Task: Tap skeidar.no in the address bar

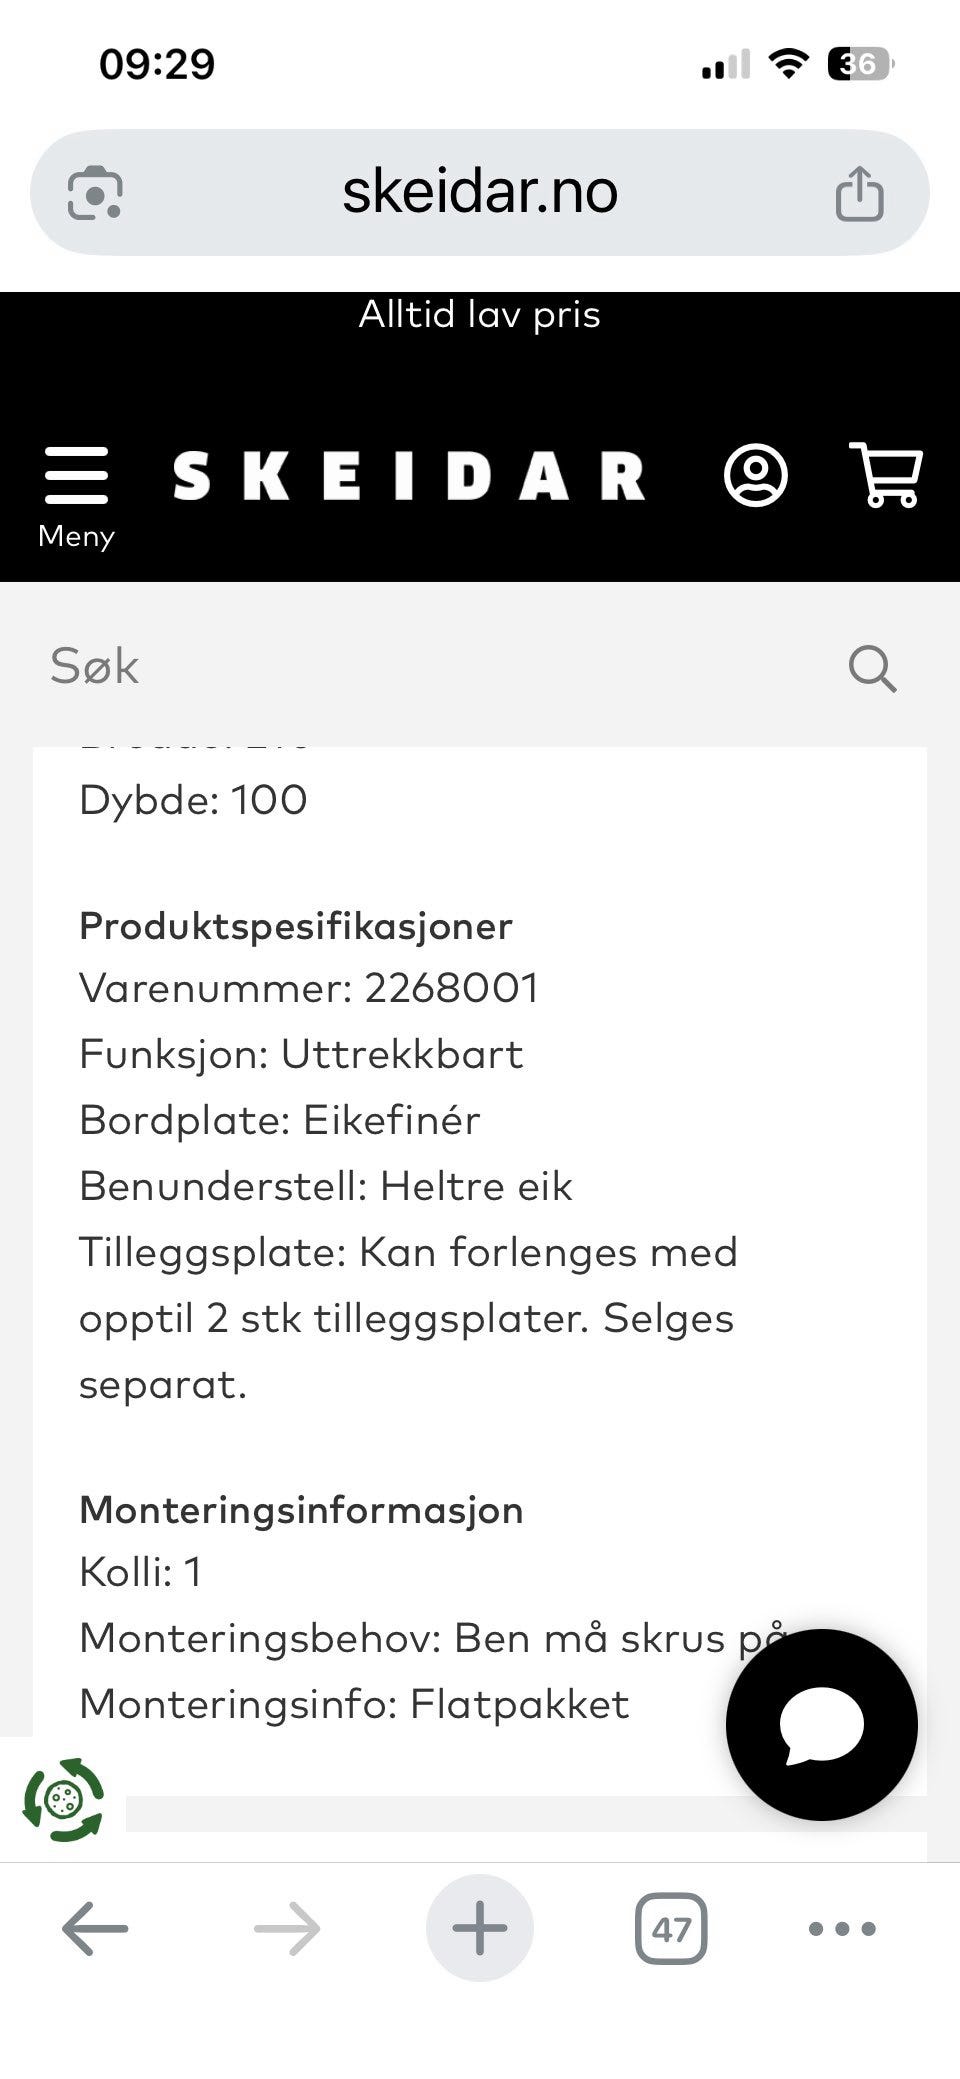Action: (480, 191)
